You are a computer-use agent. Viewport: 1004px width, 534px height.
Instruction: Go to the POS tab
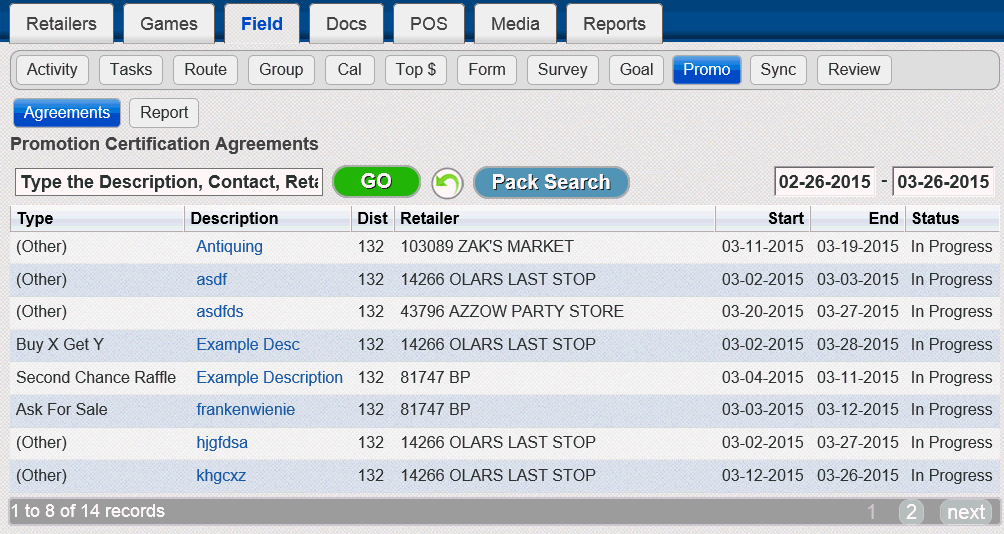(429, 24)
